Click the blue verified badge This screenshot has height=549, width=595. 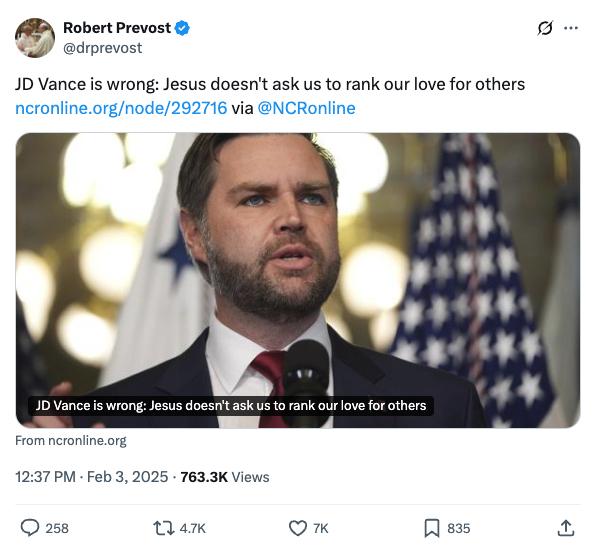183,28
